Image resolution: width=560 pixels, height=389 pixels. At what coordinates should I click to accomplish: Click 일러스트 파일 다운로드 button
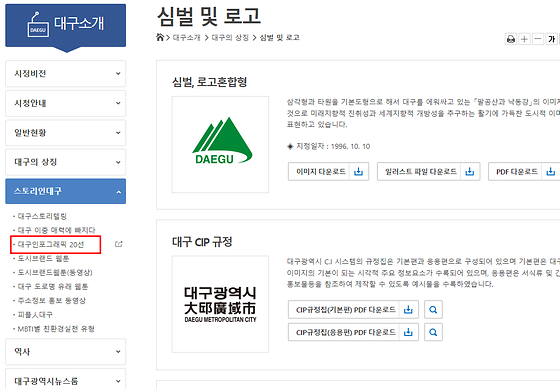click(429, 172)
